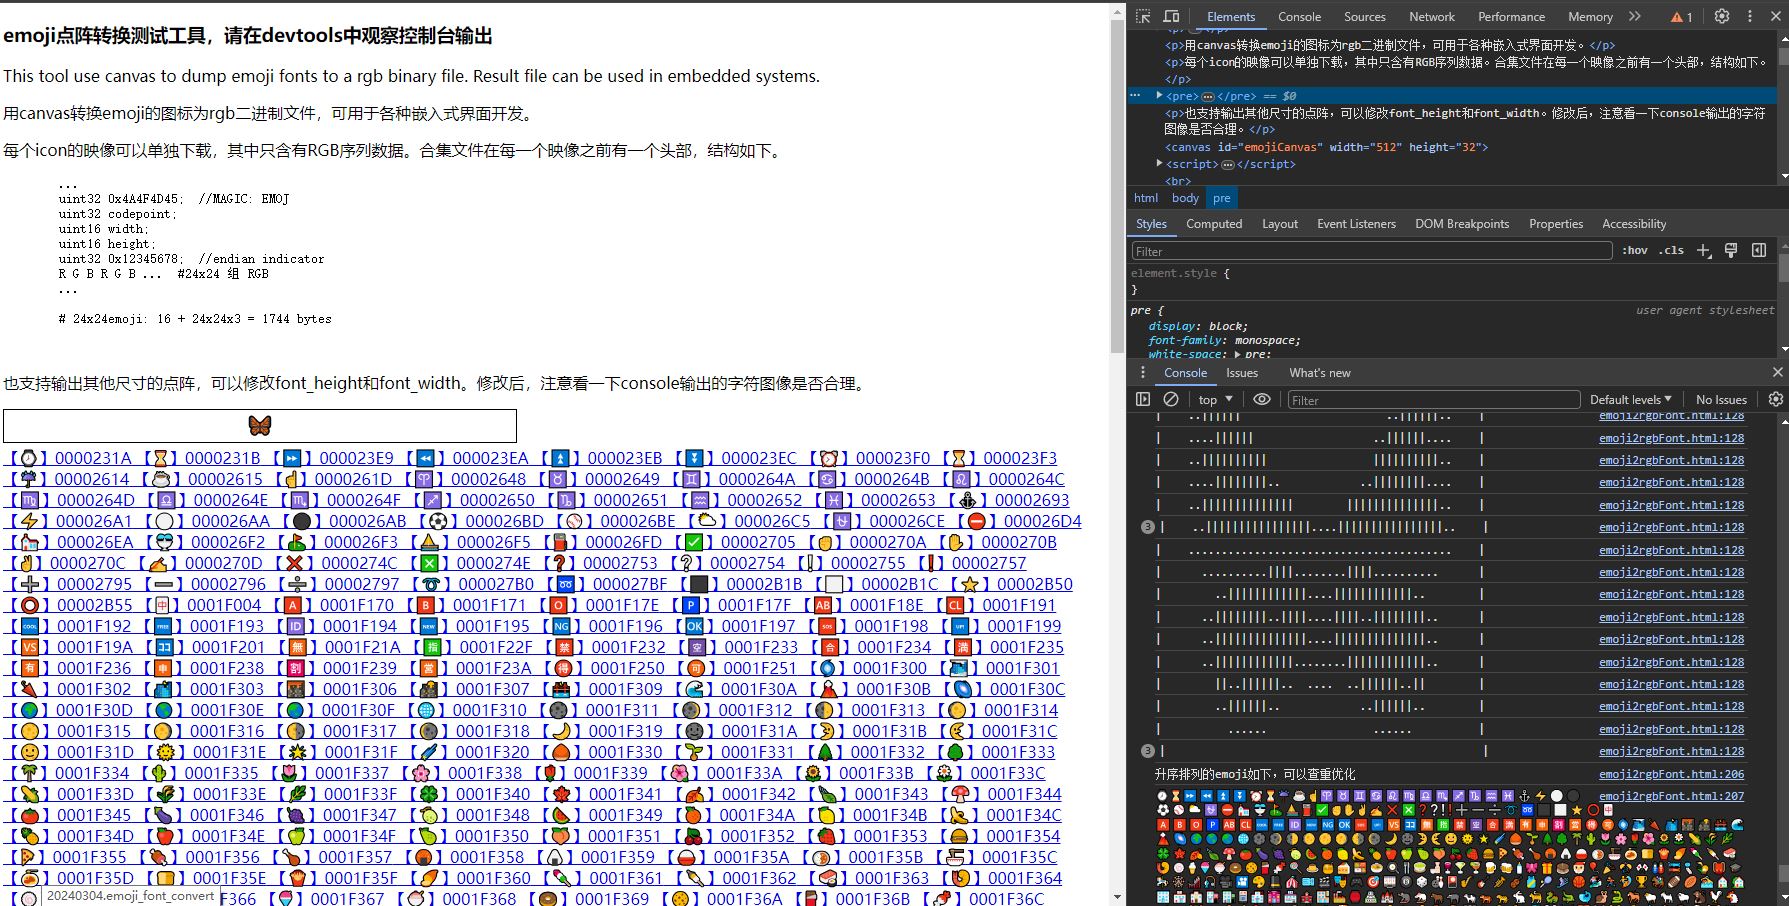
Task: Open the 0001F31D moon face emoji link
Action: (69, 752)
